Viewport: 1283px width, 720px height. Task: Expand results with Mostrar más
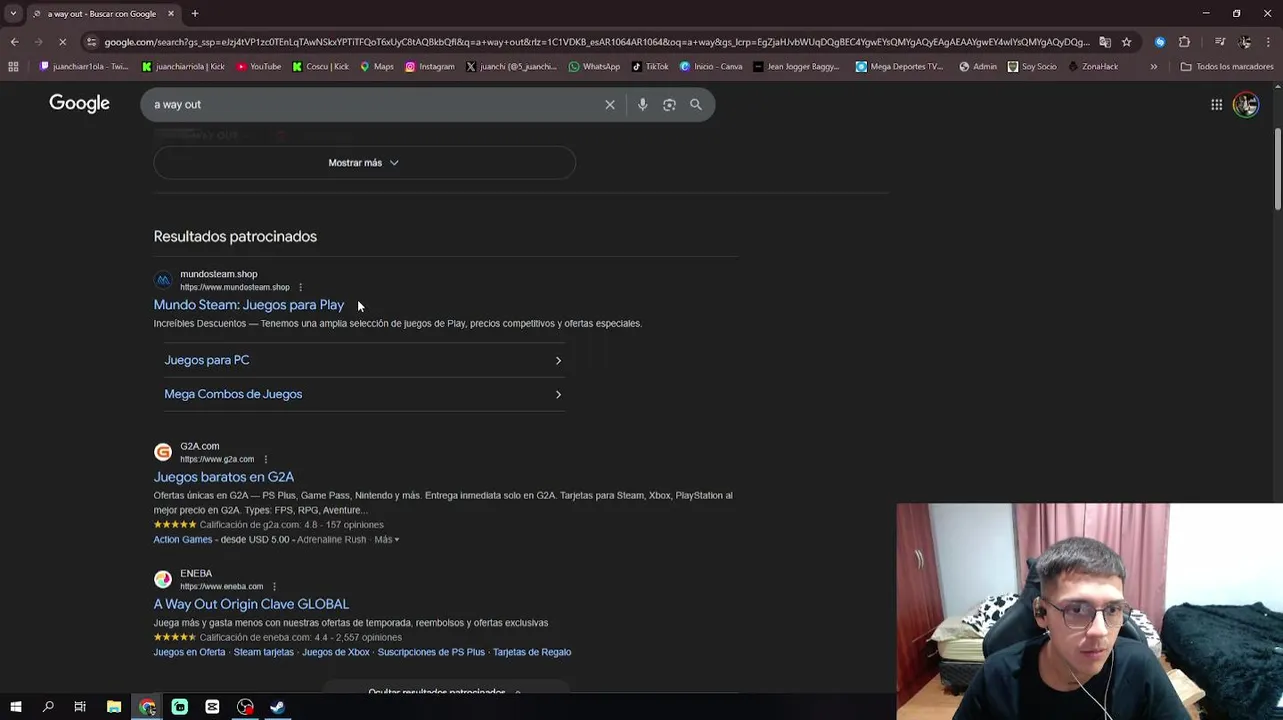364,163
